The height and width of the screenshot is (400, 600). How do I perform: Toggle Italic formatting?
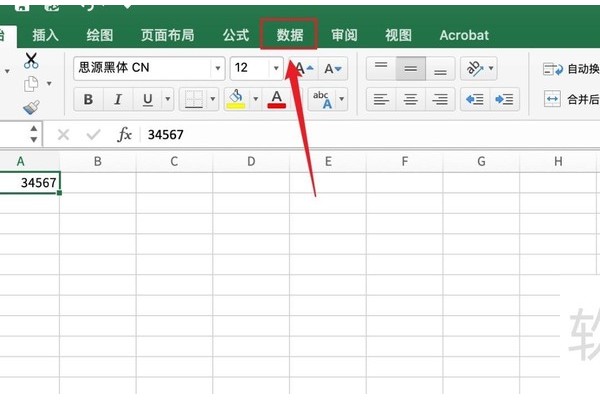pos(118,100)
